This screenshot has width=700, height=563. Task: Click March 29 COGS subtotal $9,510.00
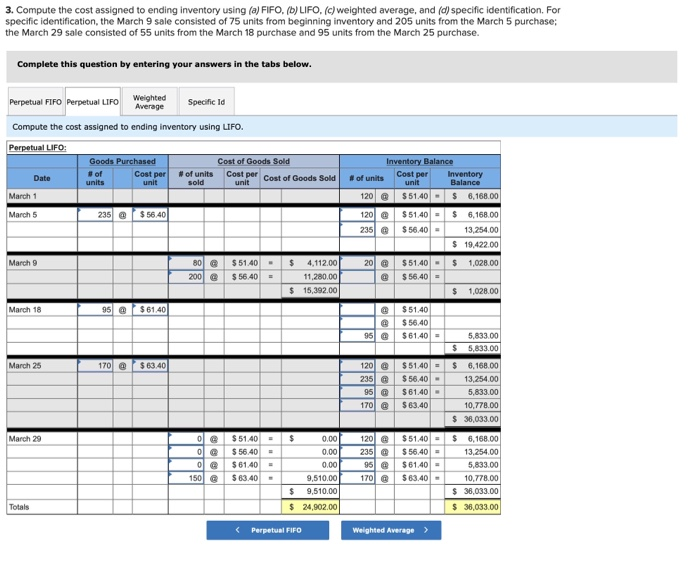(310, 491)
